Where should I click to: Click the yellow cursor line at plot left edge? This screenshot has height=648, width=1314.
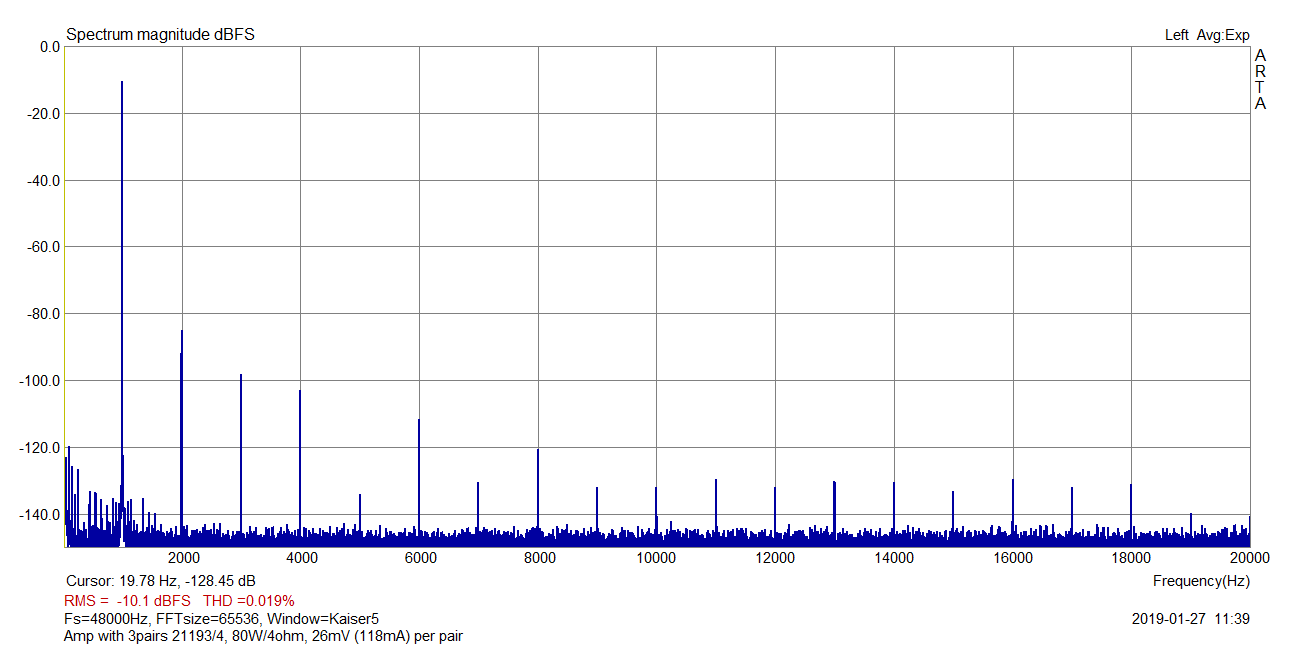[x=65, y=297]
